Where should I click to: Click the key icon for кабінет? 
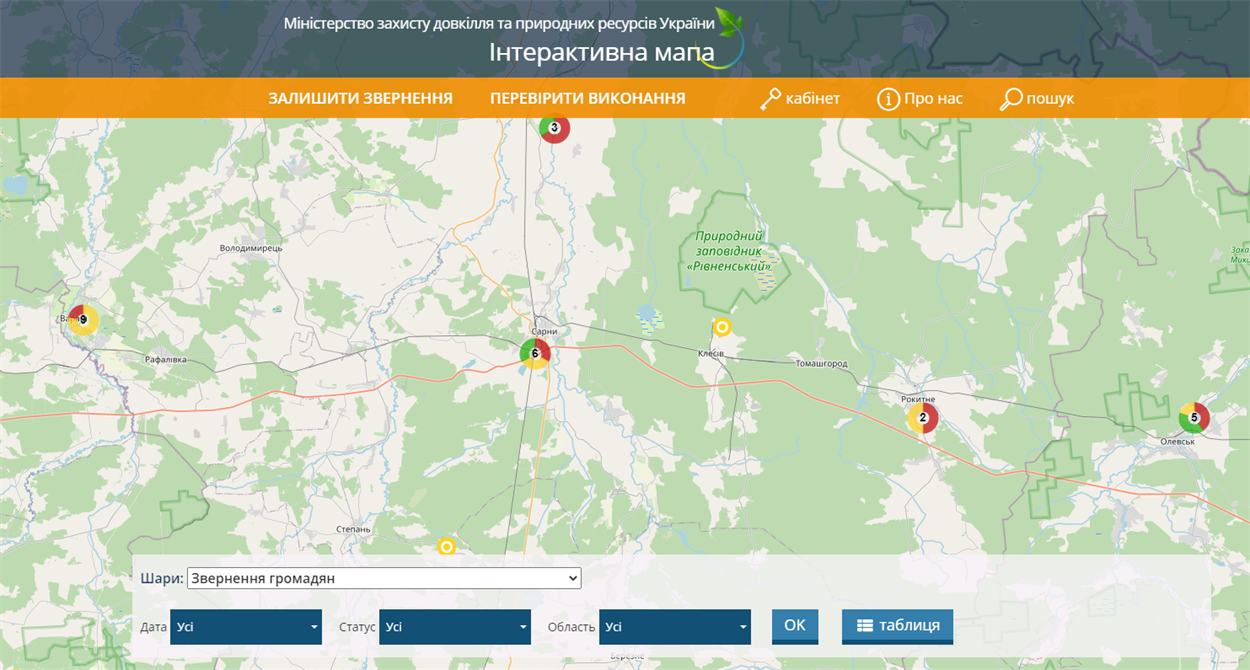(x=770, y=99)
